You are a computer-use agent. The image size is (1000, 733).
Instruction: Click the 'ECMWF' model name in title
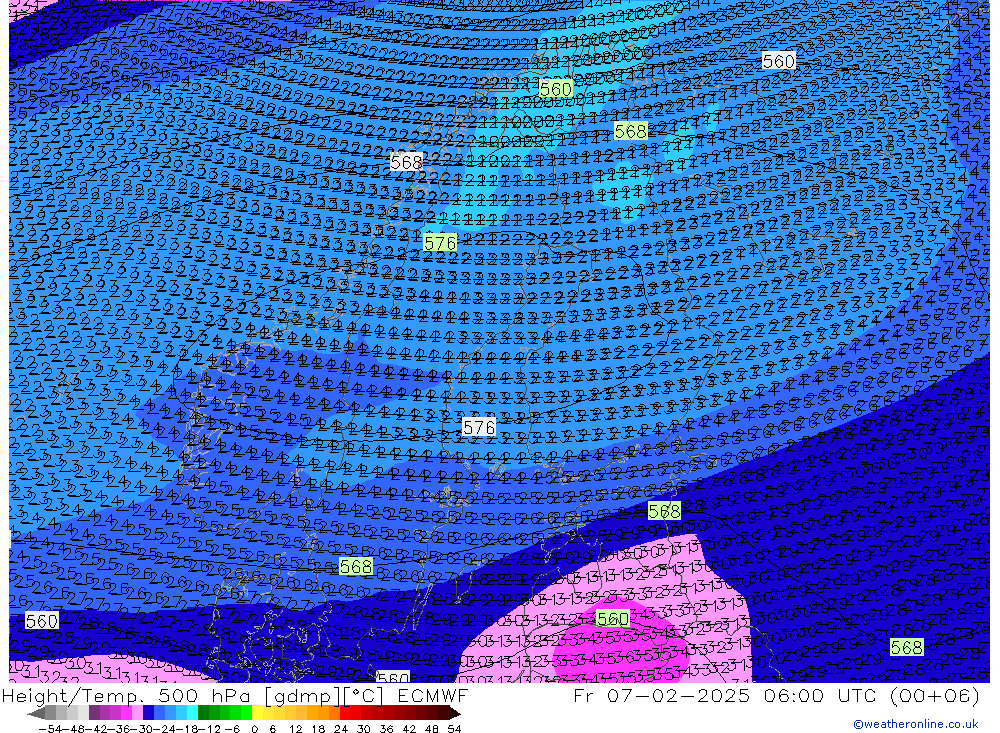[x=432, y=695]
